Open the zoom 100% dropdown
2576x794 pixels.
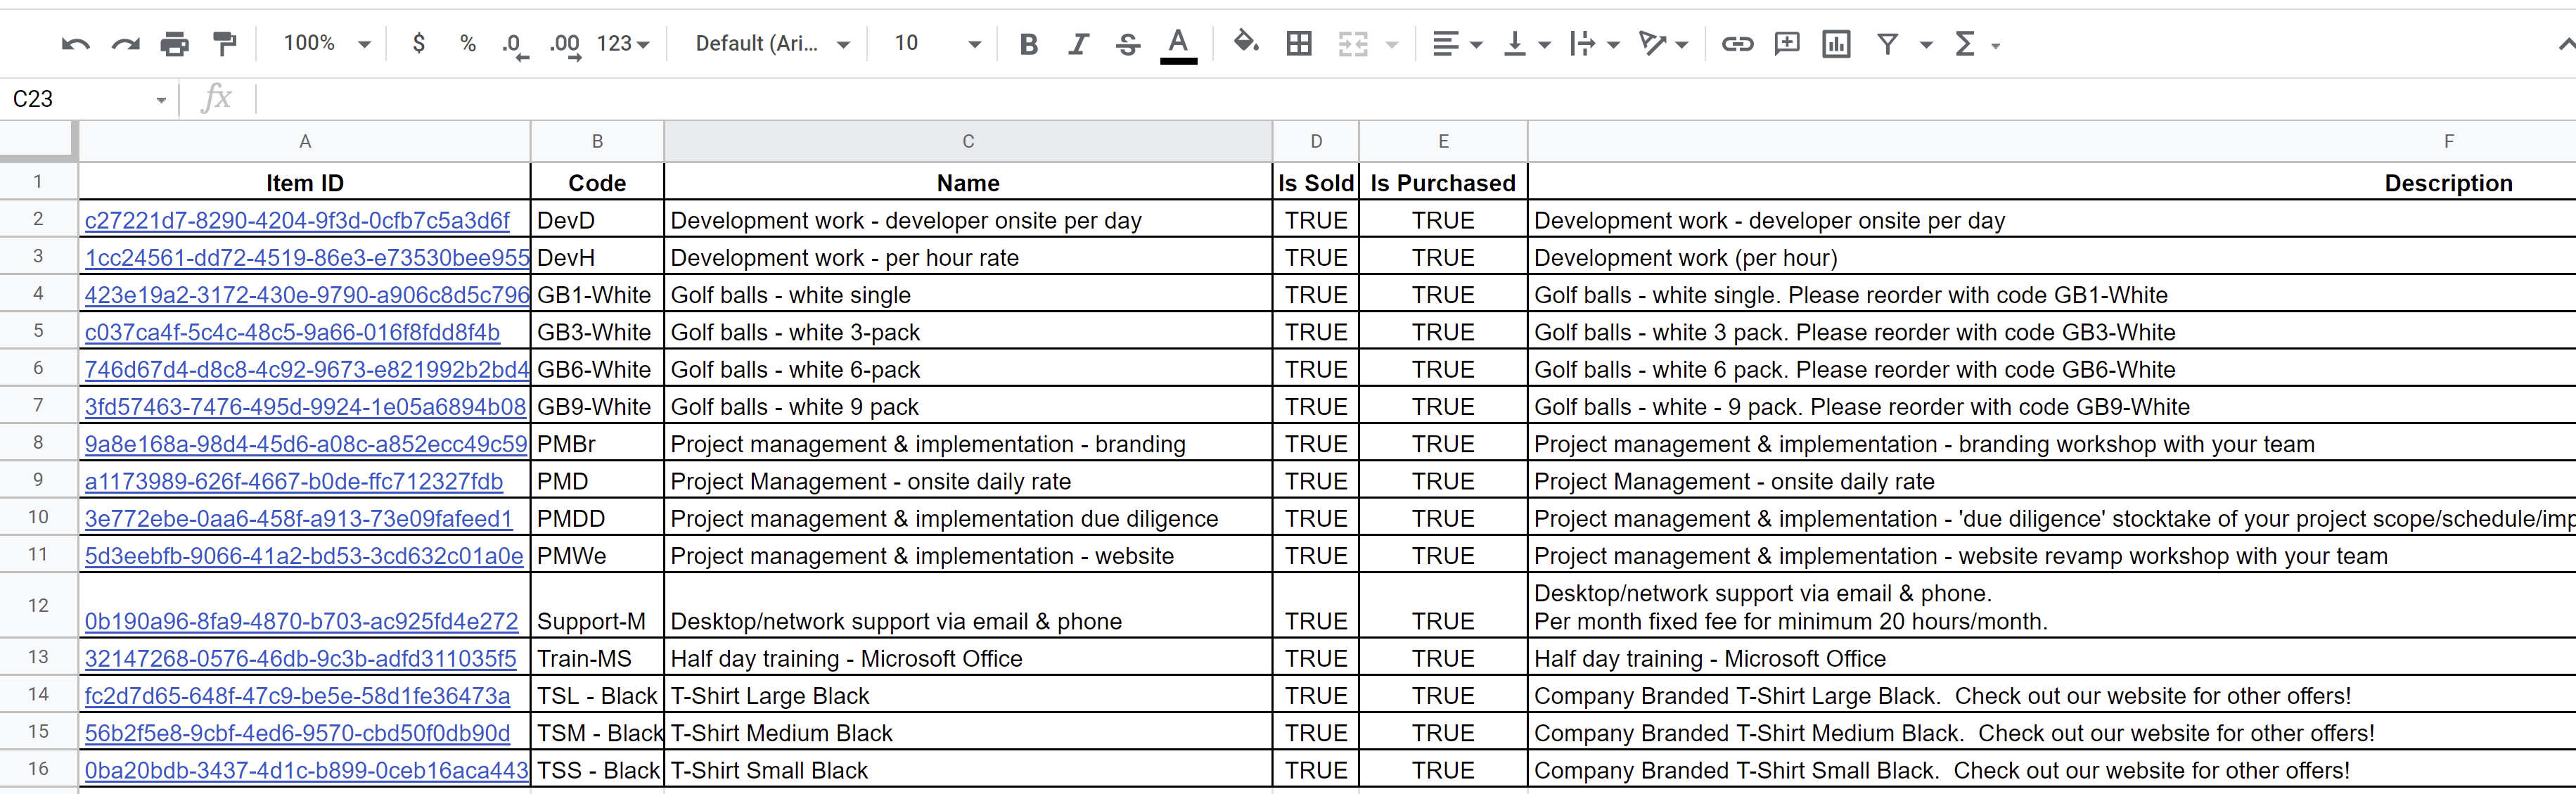click(x=326, y=43)
